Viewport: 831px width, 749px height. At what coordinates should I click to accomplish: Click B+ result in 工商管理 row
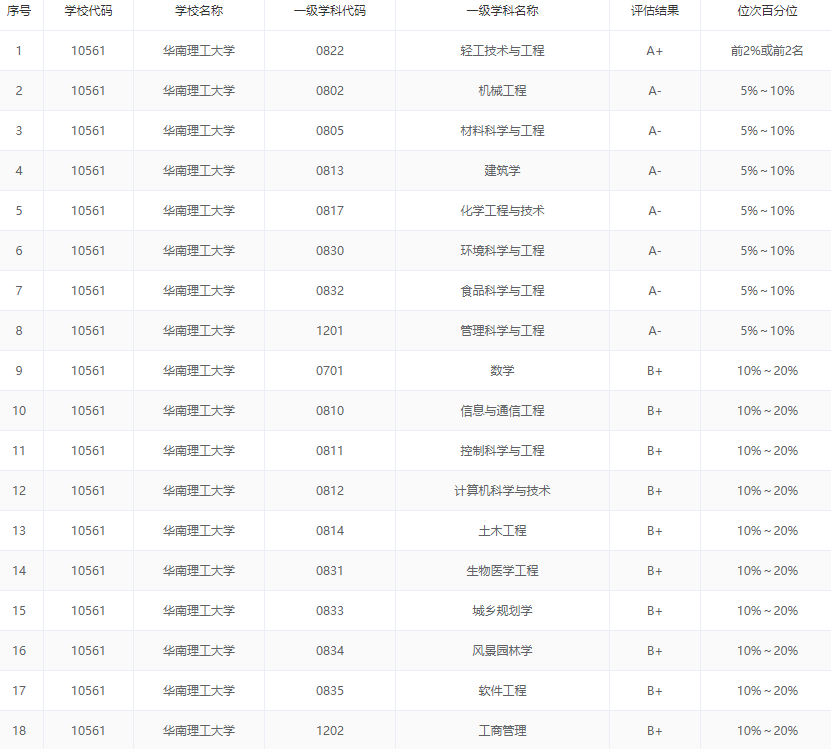tap(655, 731)
